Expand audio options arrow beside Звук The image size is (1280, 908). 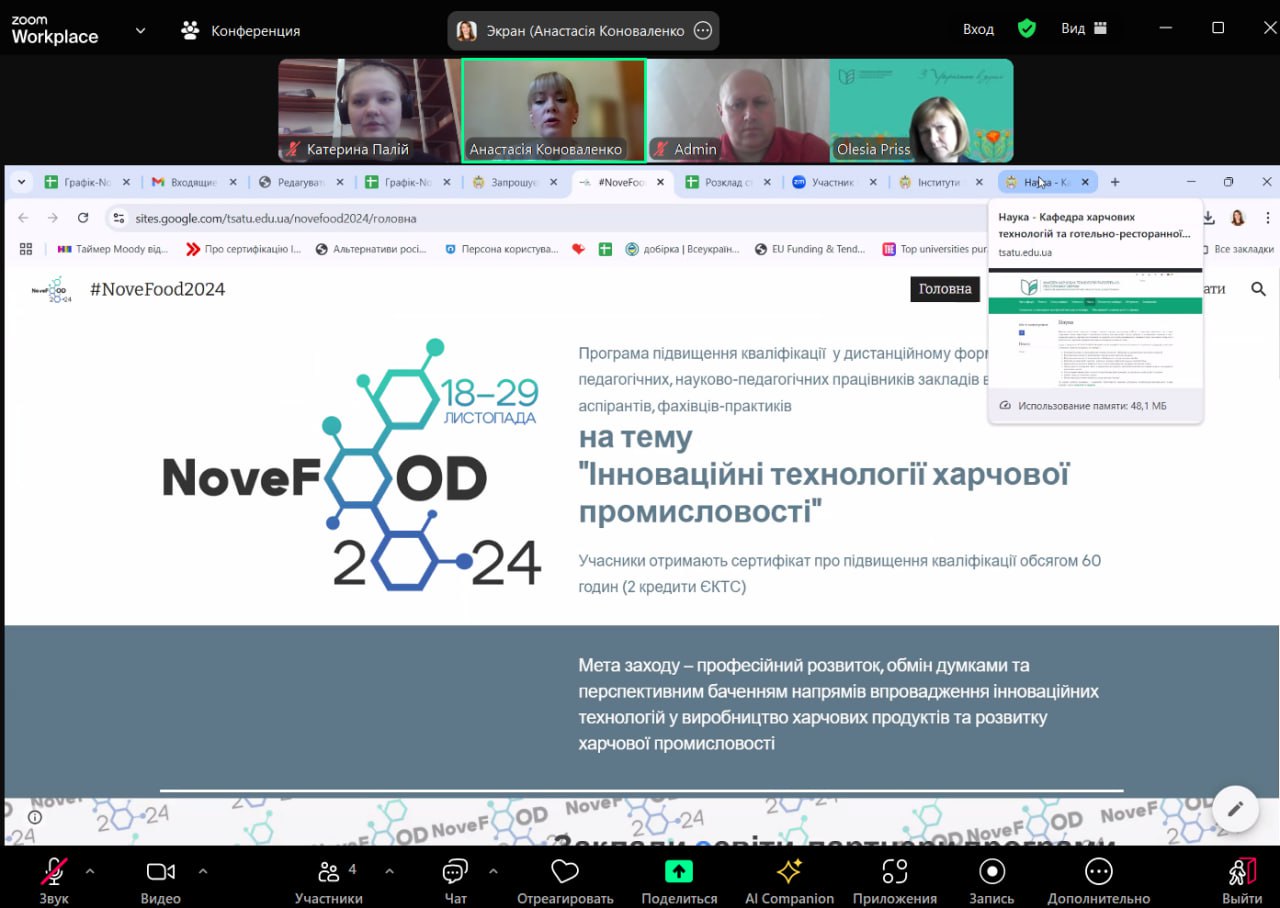point(90,871)
